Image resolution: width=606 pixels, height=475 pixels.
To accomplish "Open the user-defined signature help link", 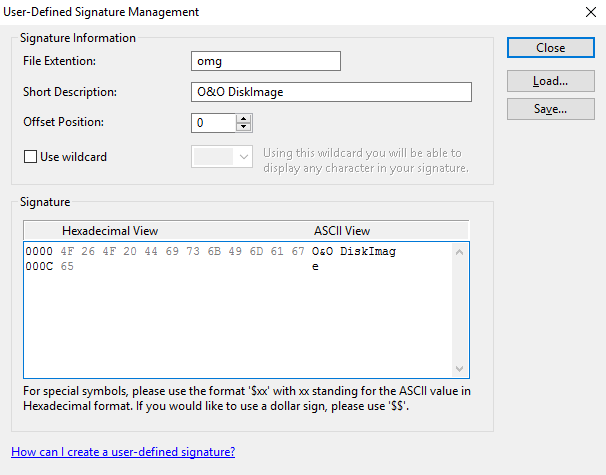I will [123, 452].
